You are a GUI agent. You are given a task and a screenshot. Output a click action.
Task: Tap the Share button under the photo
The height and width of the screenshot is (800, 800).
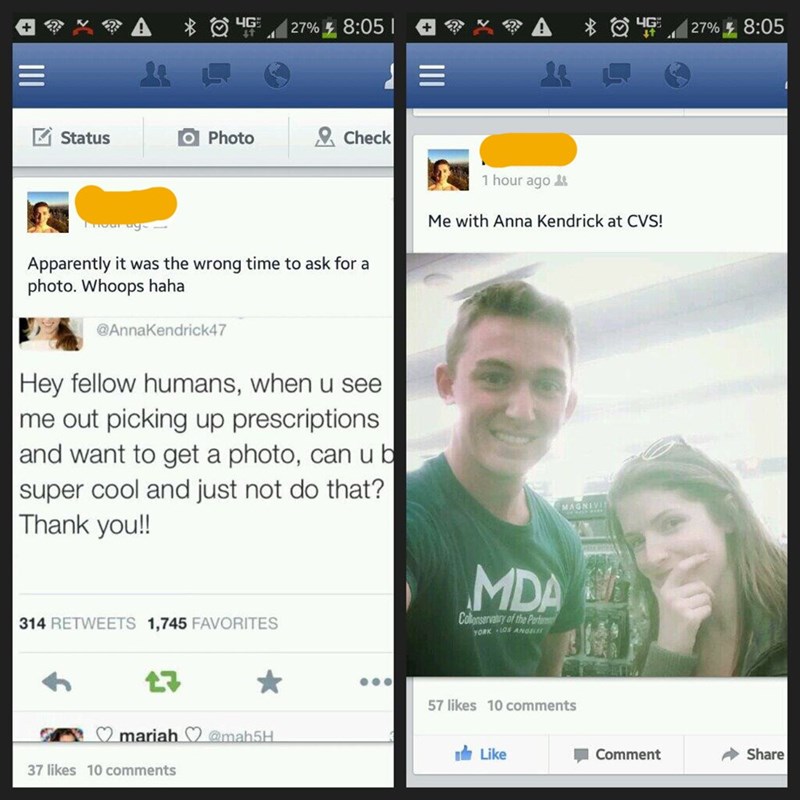coord(753,754)
